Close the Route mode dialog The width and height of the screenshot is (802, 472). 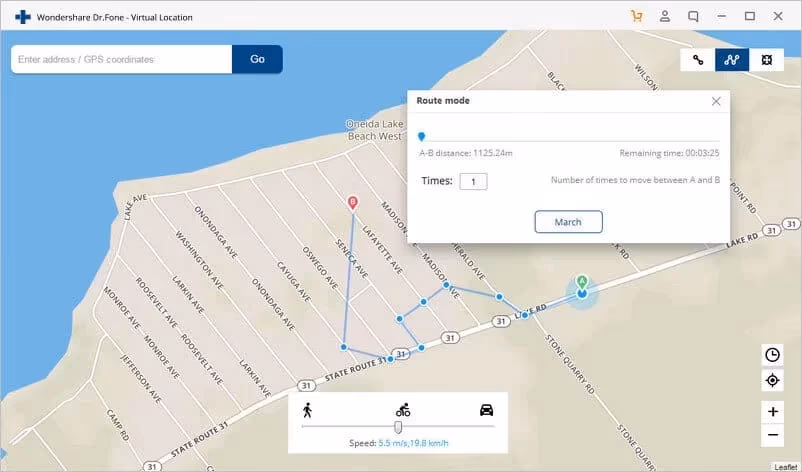tap(716, 101)
